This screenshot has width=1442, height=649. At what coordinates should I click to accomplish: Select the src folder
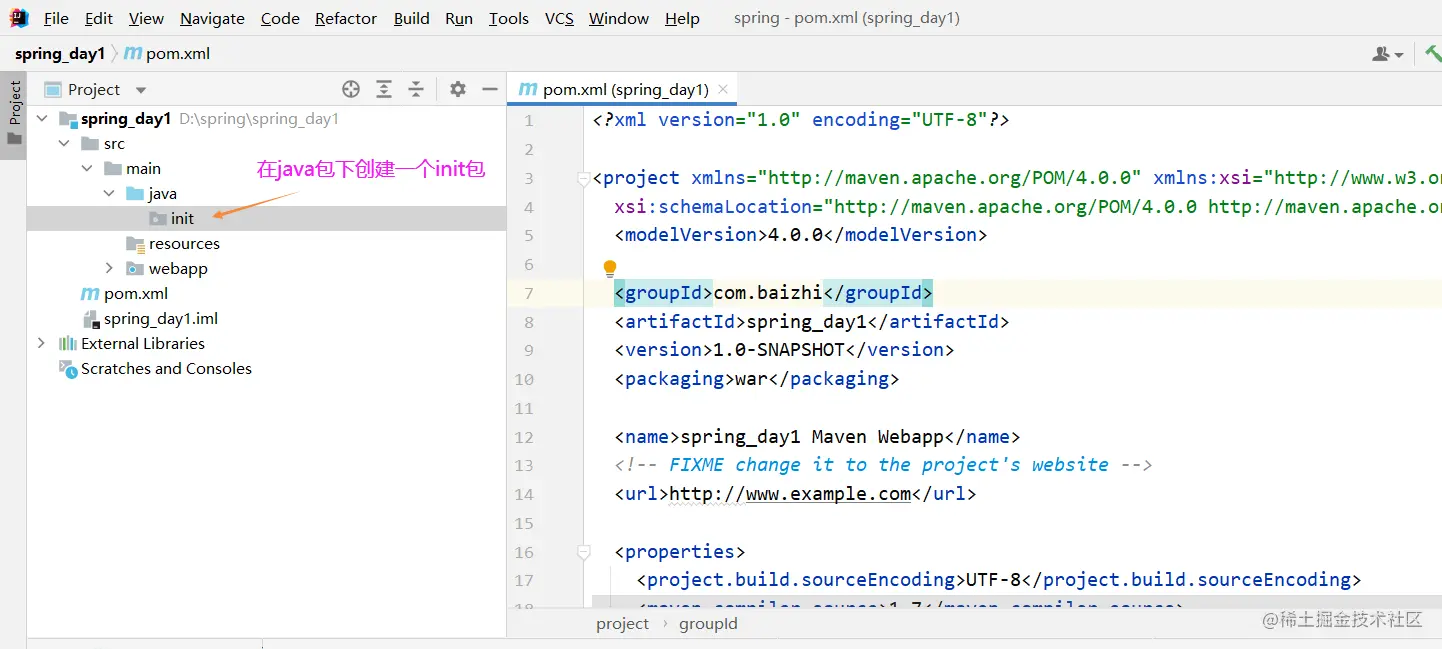tap(114, 143)
